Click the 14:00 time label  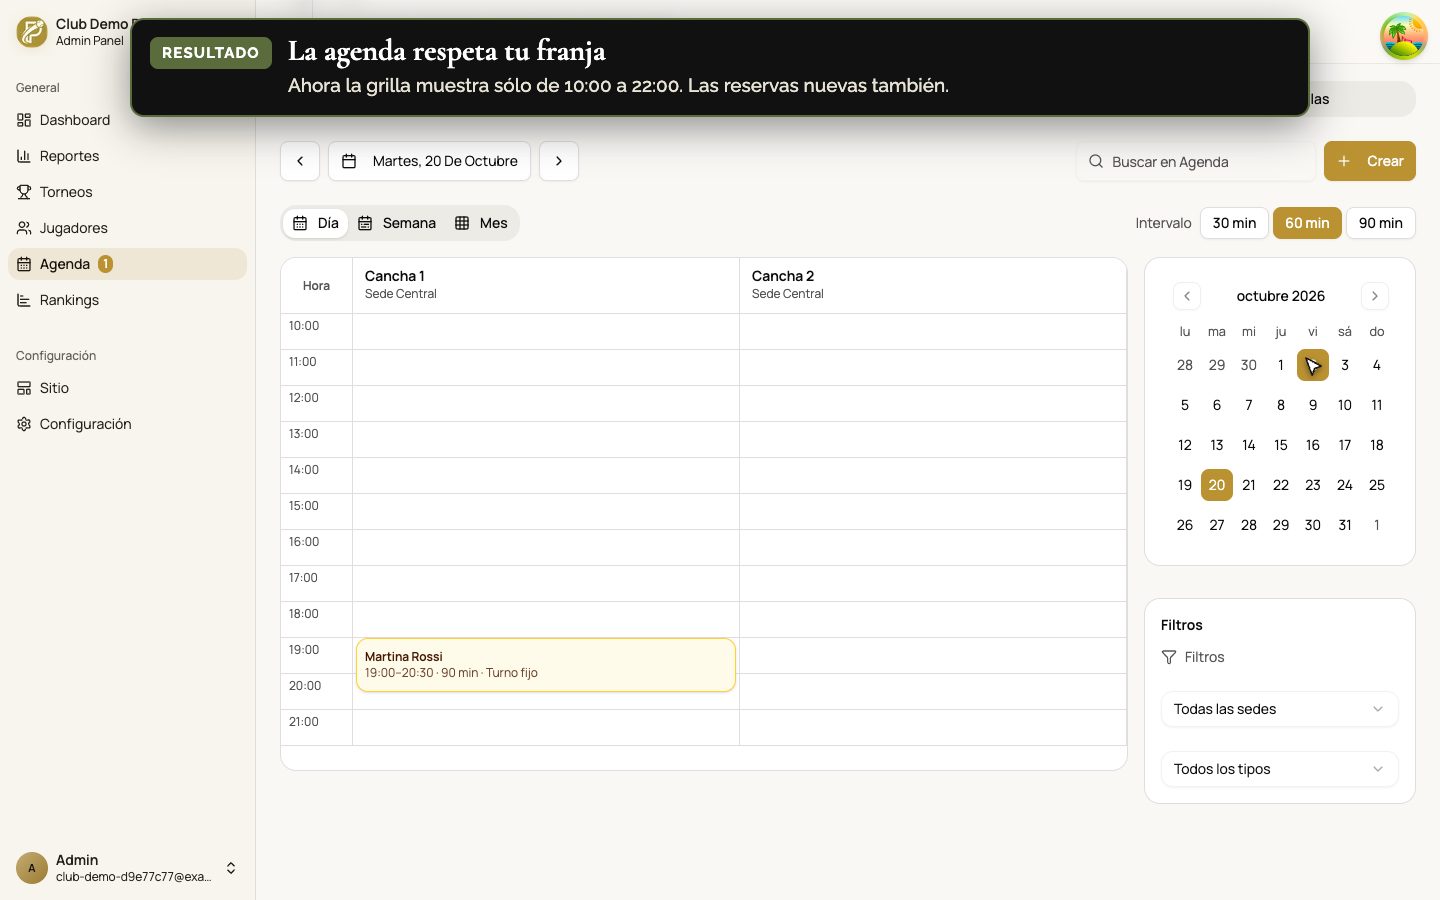click(304, 470)
